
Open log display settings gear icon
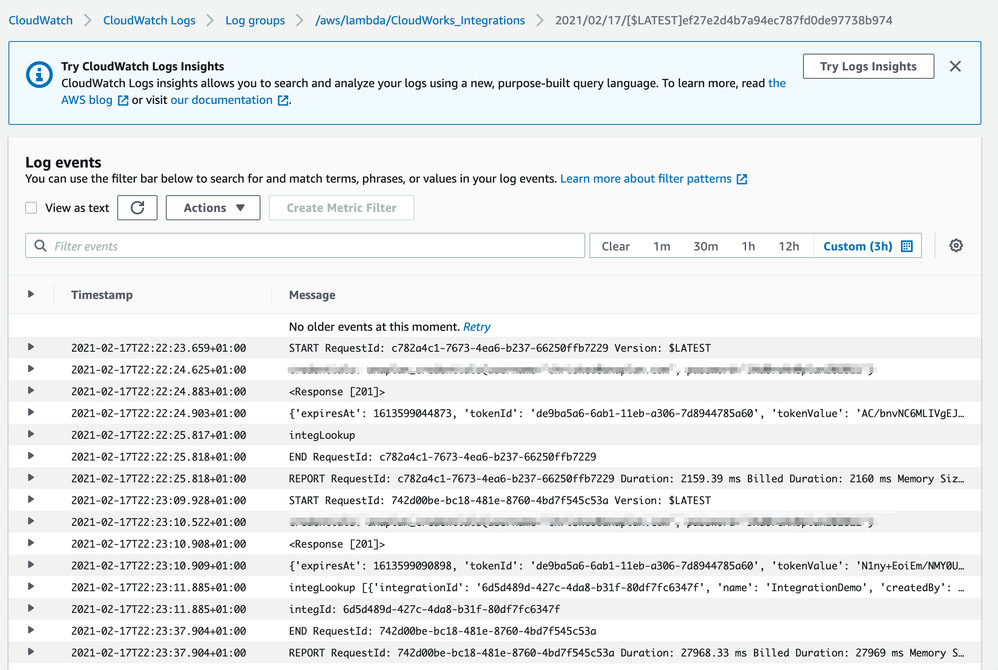pyautogui.click(x=956, y=246)
